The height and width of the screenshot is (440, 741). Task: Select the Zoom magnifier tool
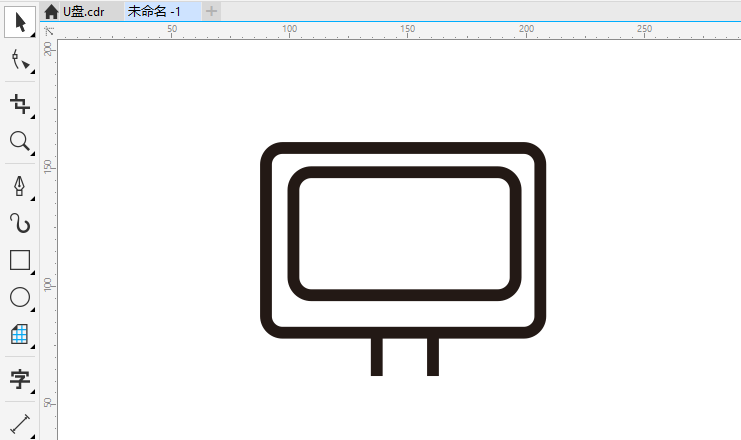[20, 141]
